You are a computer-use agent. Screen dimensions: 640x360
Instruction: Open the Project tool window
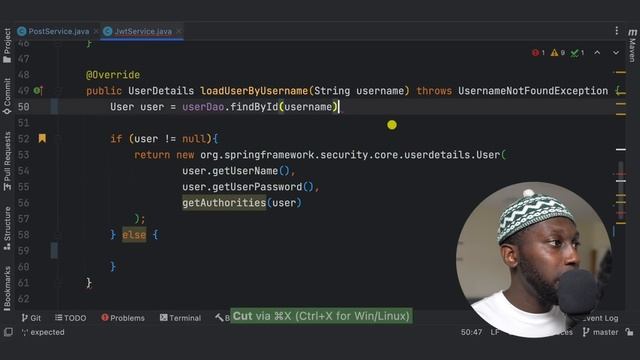7,45
